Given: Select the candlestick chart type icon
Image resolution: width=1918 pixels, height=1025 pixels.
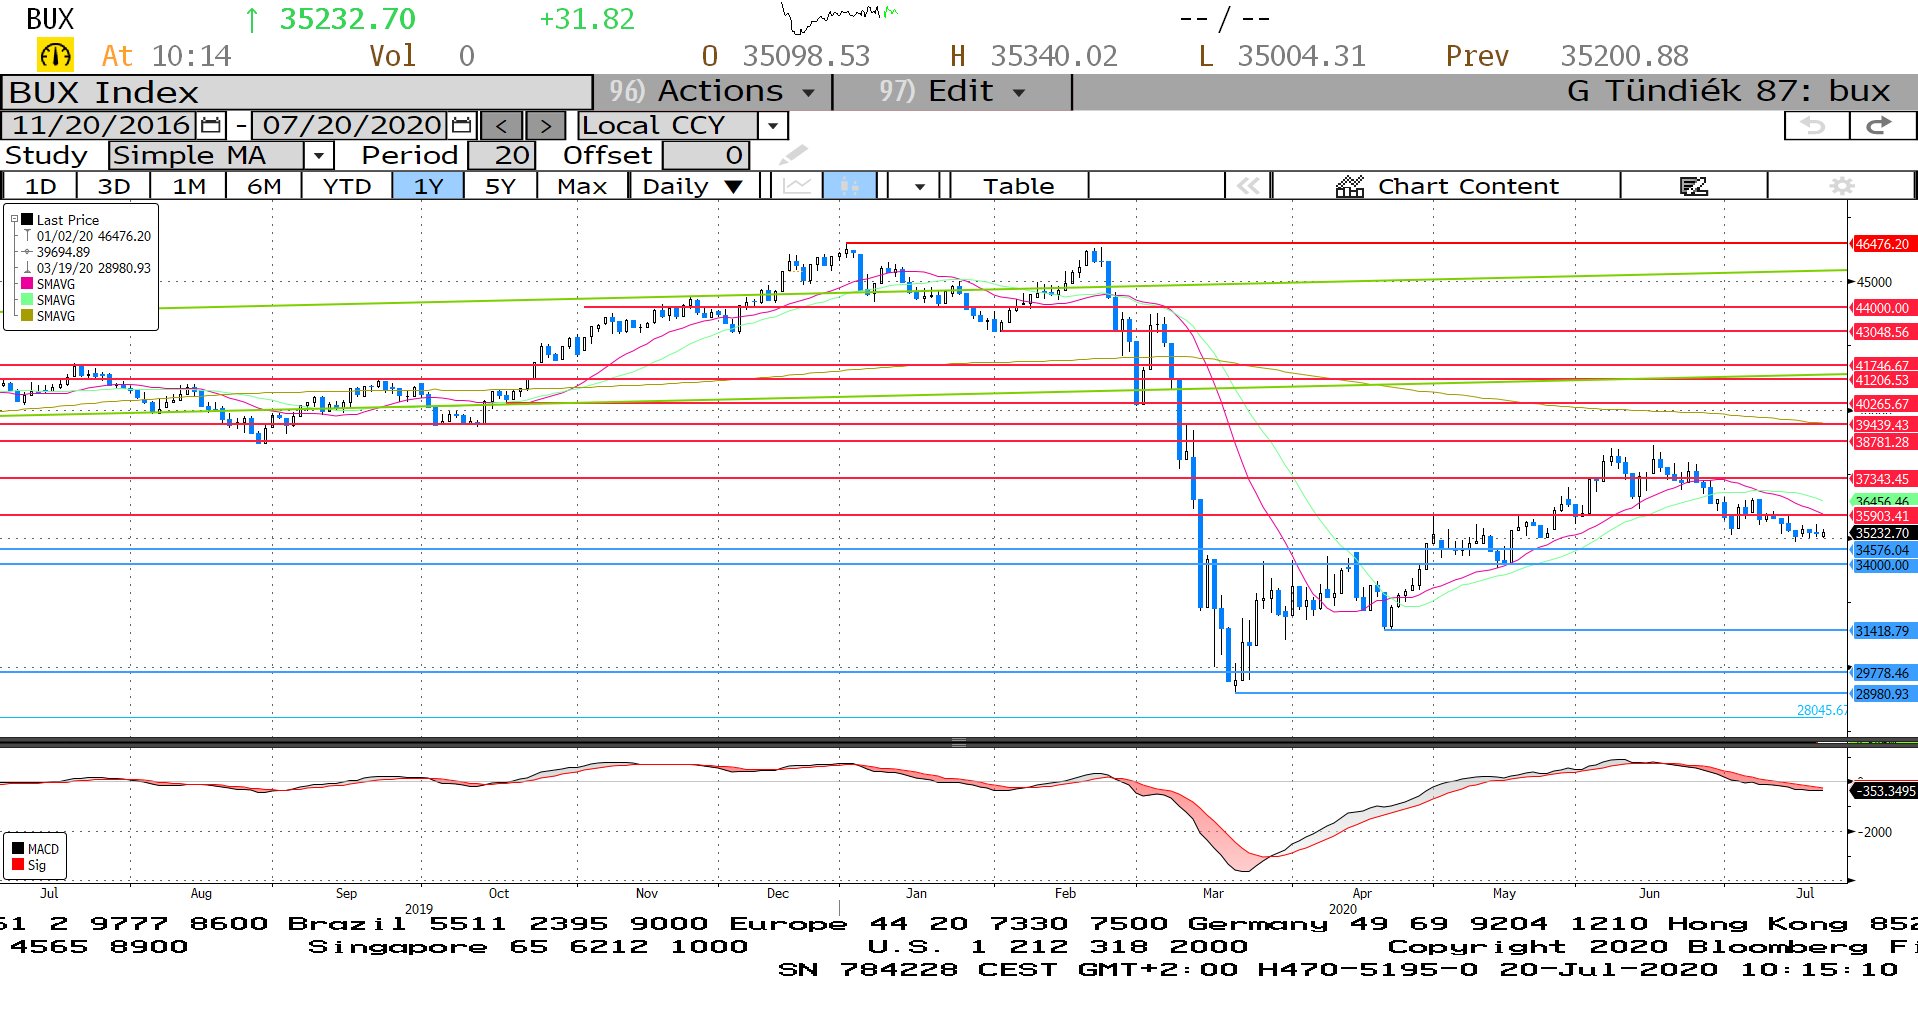Looking at the screenshot, I should [x=850, y=186].
